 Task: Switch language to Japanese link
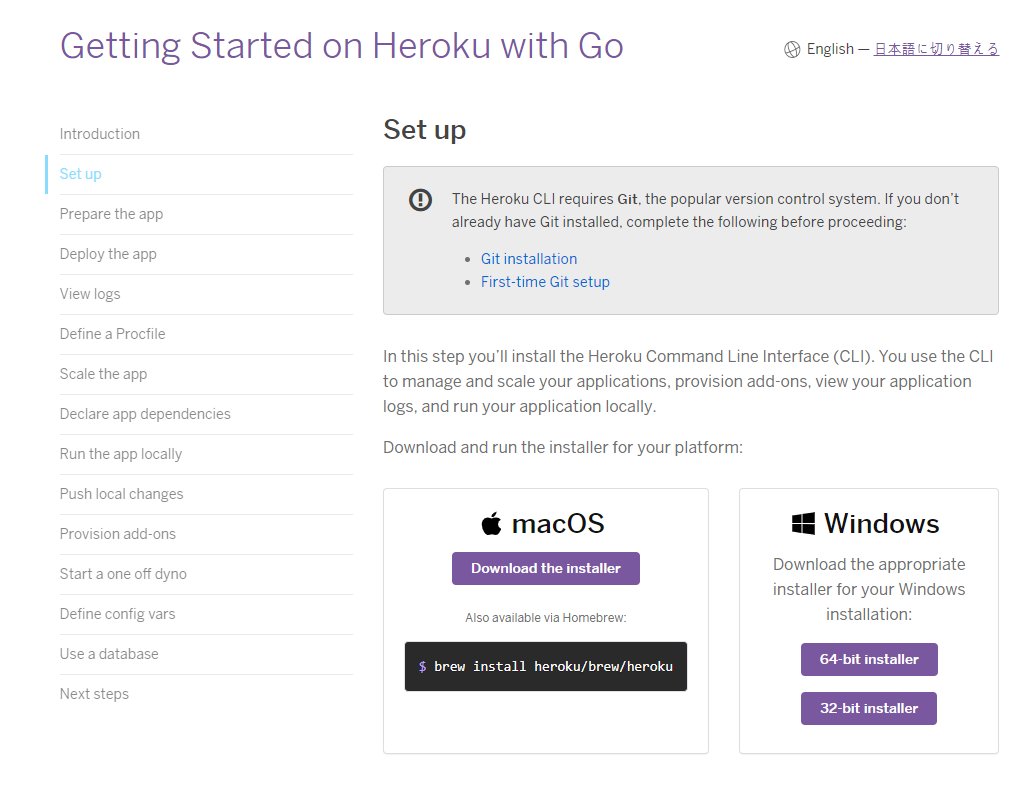[936, 49]
